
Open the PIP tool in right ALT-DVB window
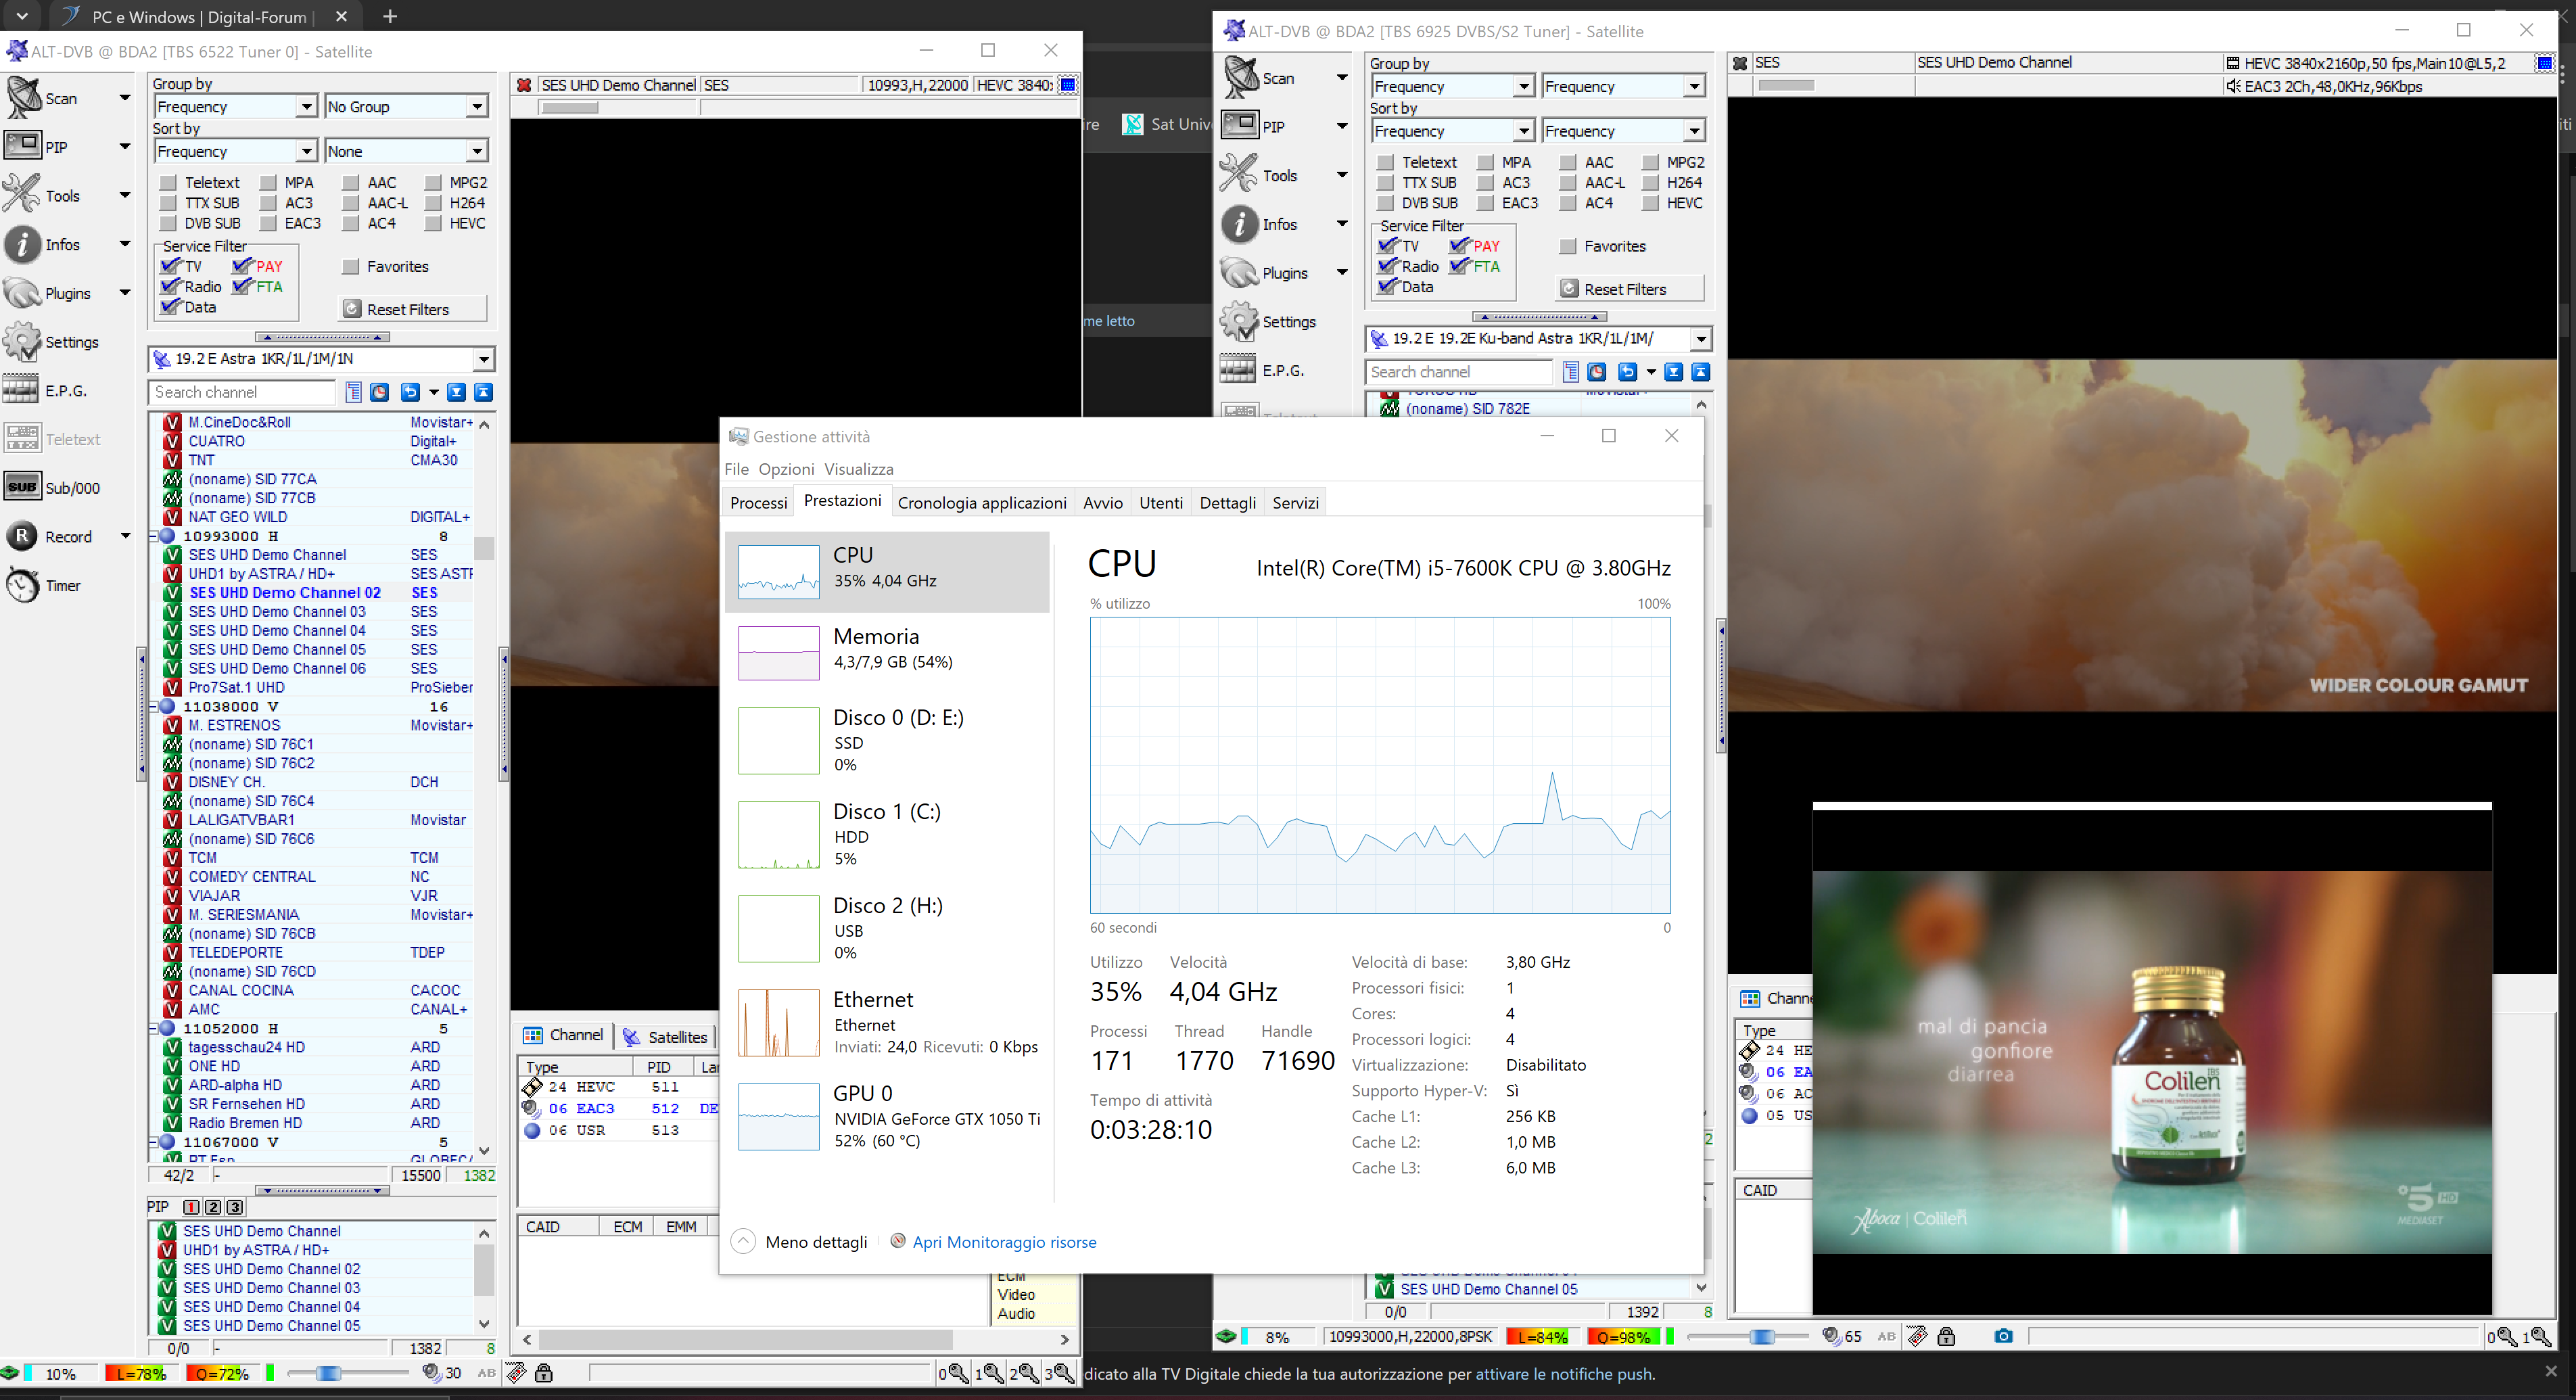pyautogui.click(x=1254, y=126)
